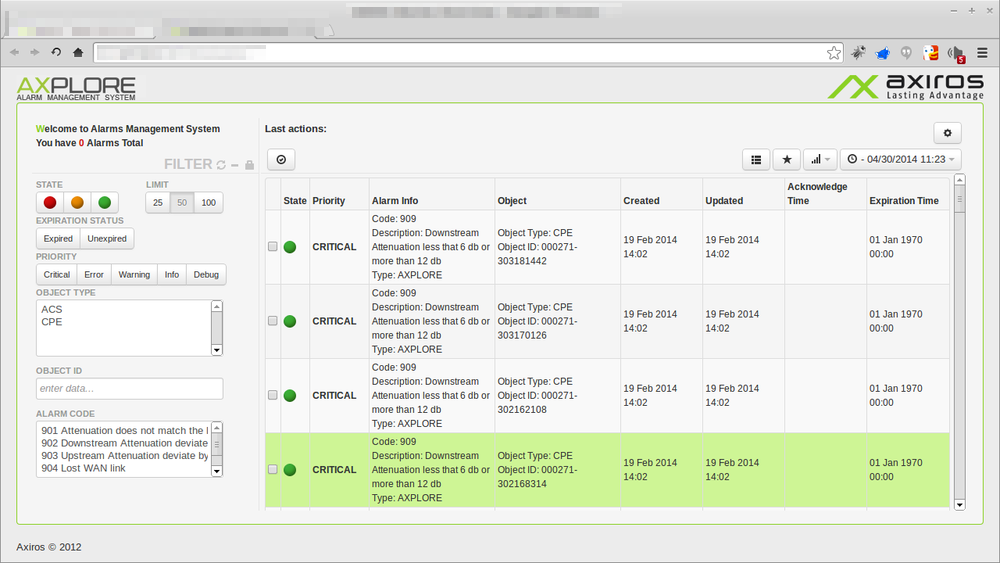The width and height of the screenshot is (1000, 563).
Task: Click the star favorites button
Action: tap(787, 159)
